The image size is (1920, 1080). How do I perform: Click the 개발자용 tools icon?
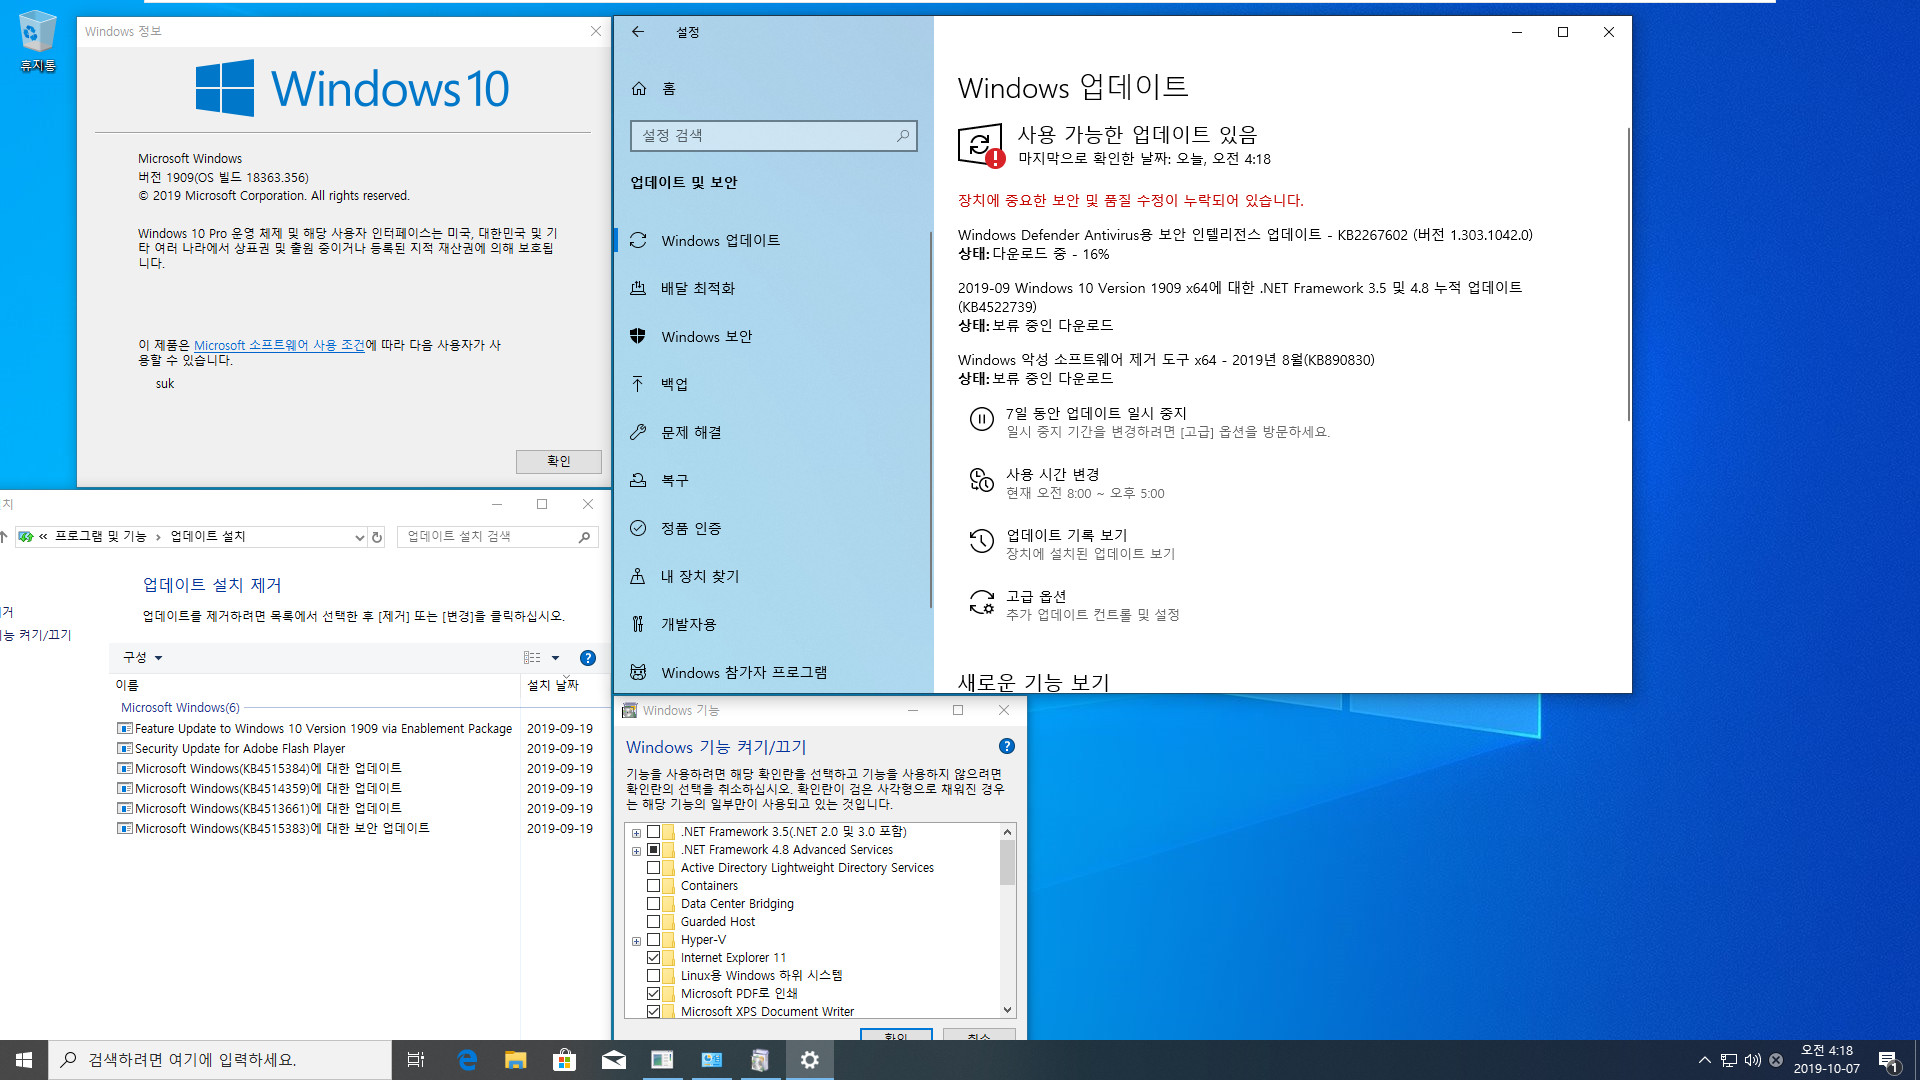(638, 624)
